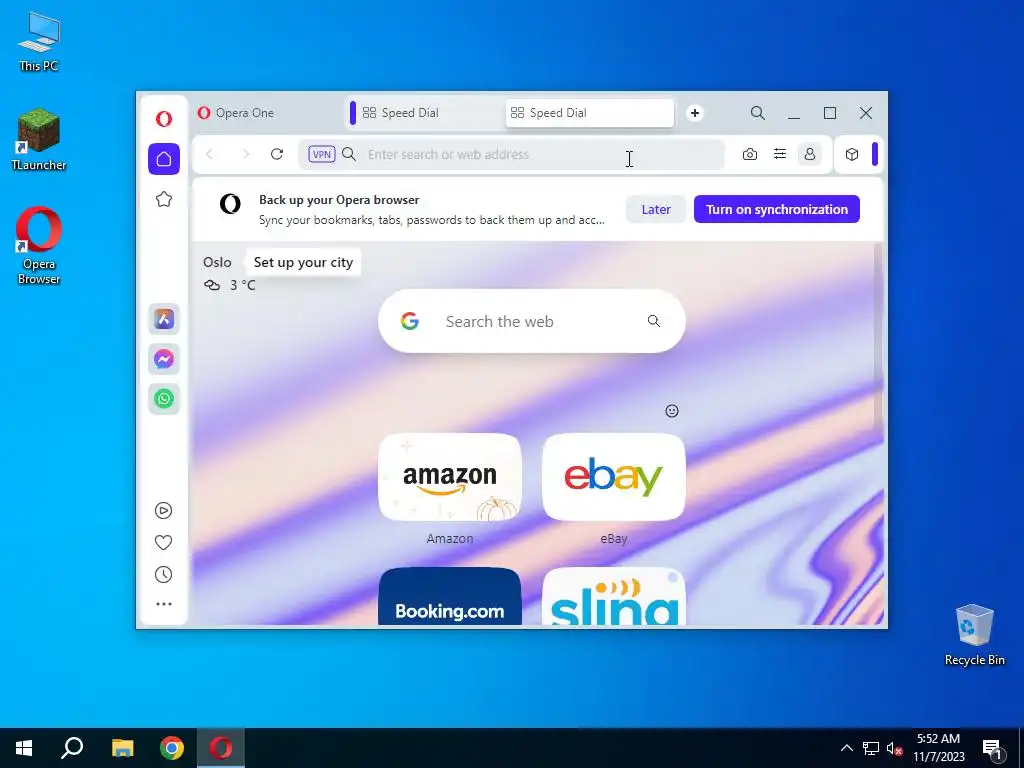
Task: Open the eBay speed dial tile
Action: [x=614, y=477]
